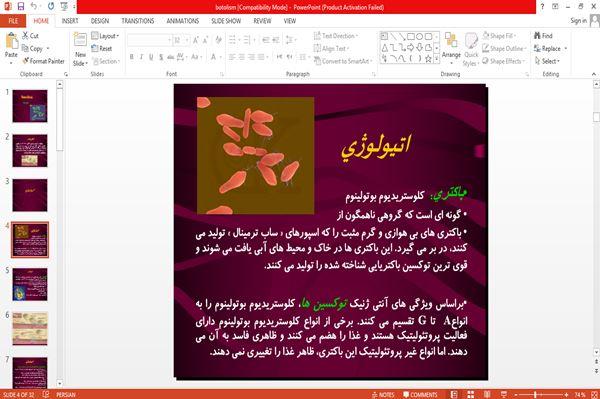The height and width of the screenshot is (399, 600).
Task: Open Shape Fill dropdown
Action: [499, 36]
